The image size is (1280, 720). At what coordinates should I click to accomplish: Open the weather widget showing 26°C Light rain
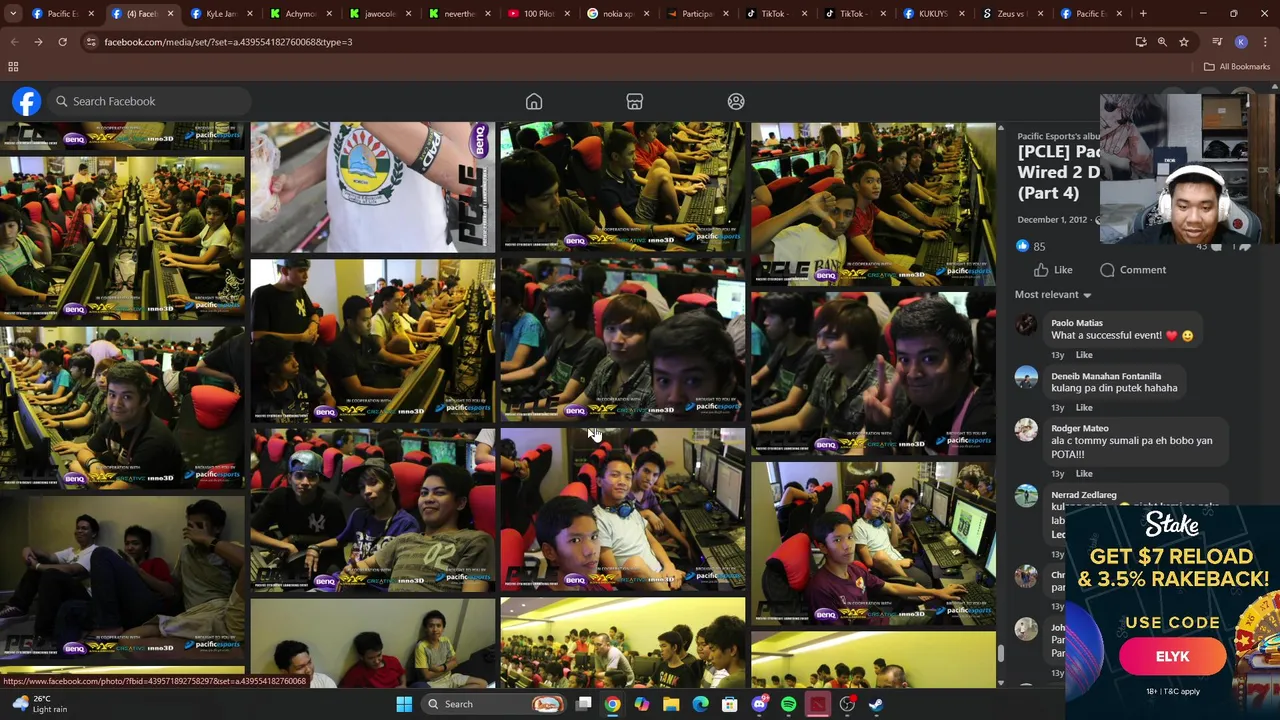coord(42,704)
